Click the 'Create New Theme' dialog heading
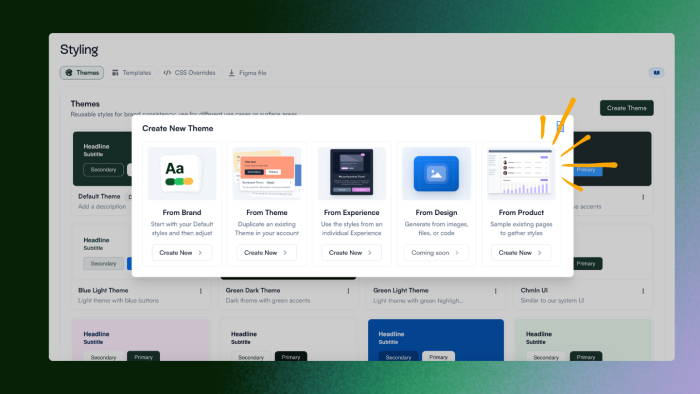 178,129
